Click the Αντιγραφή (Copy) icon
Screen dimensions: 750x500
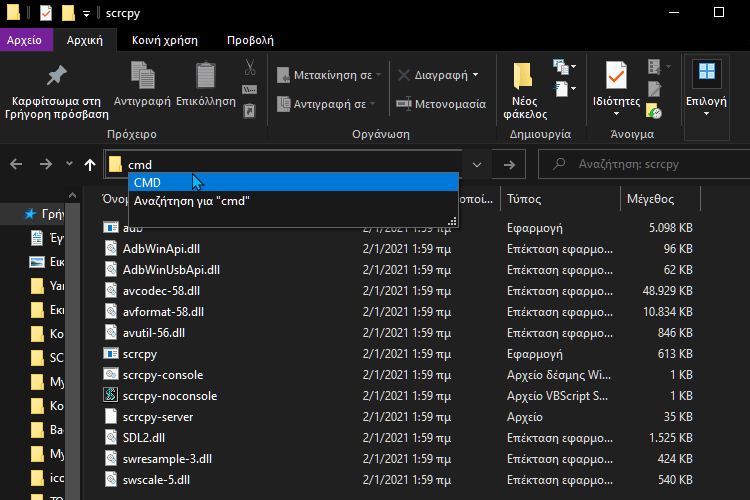142,75
